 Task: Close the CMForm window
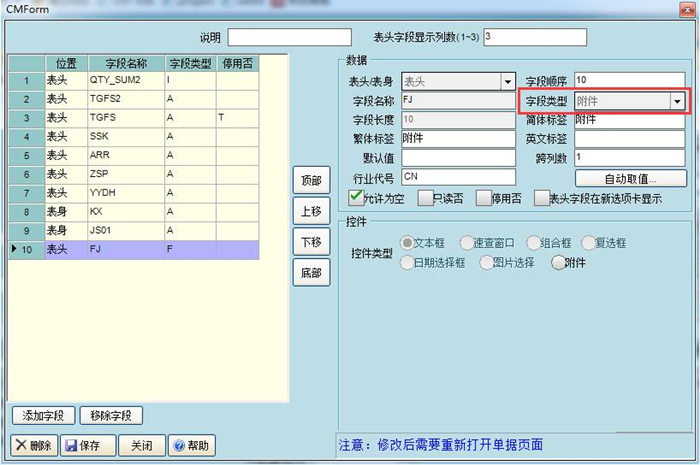pos(687,9)
